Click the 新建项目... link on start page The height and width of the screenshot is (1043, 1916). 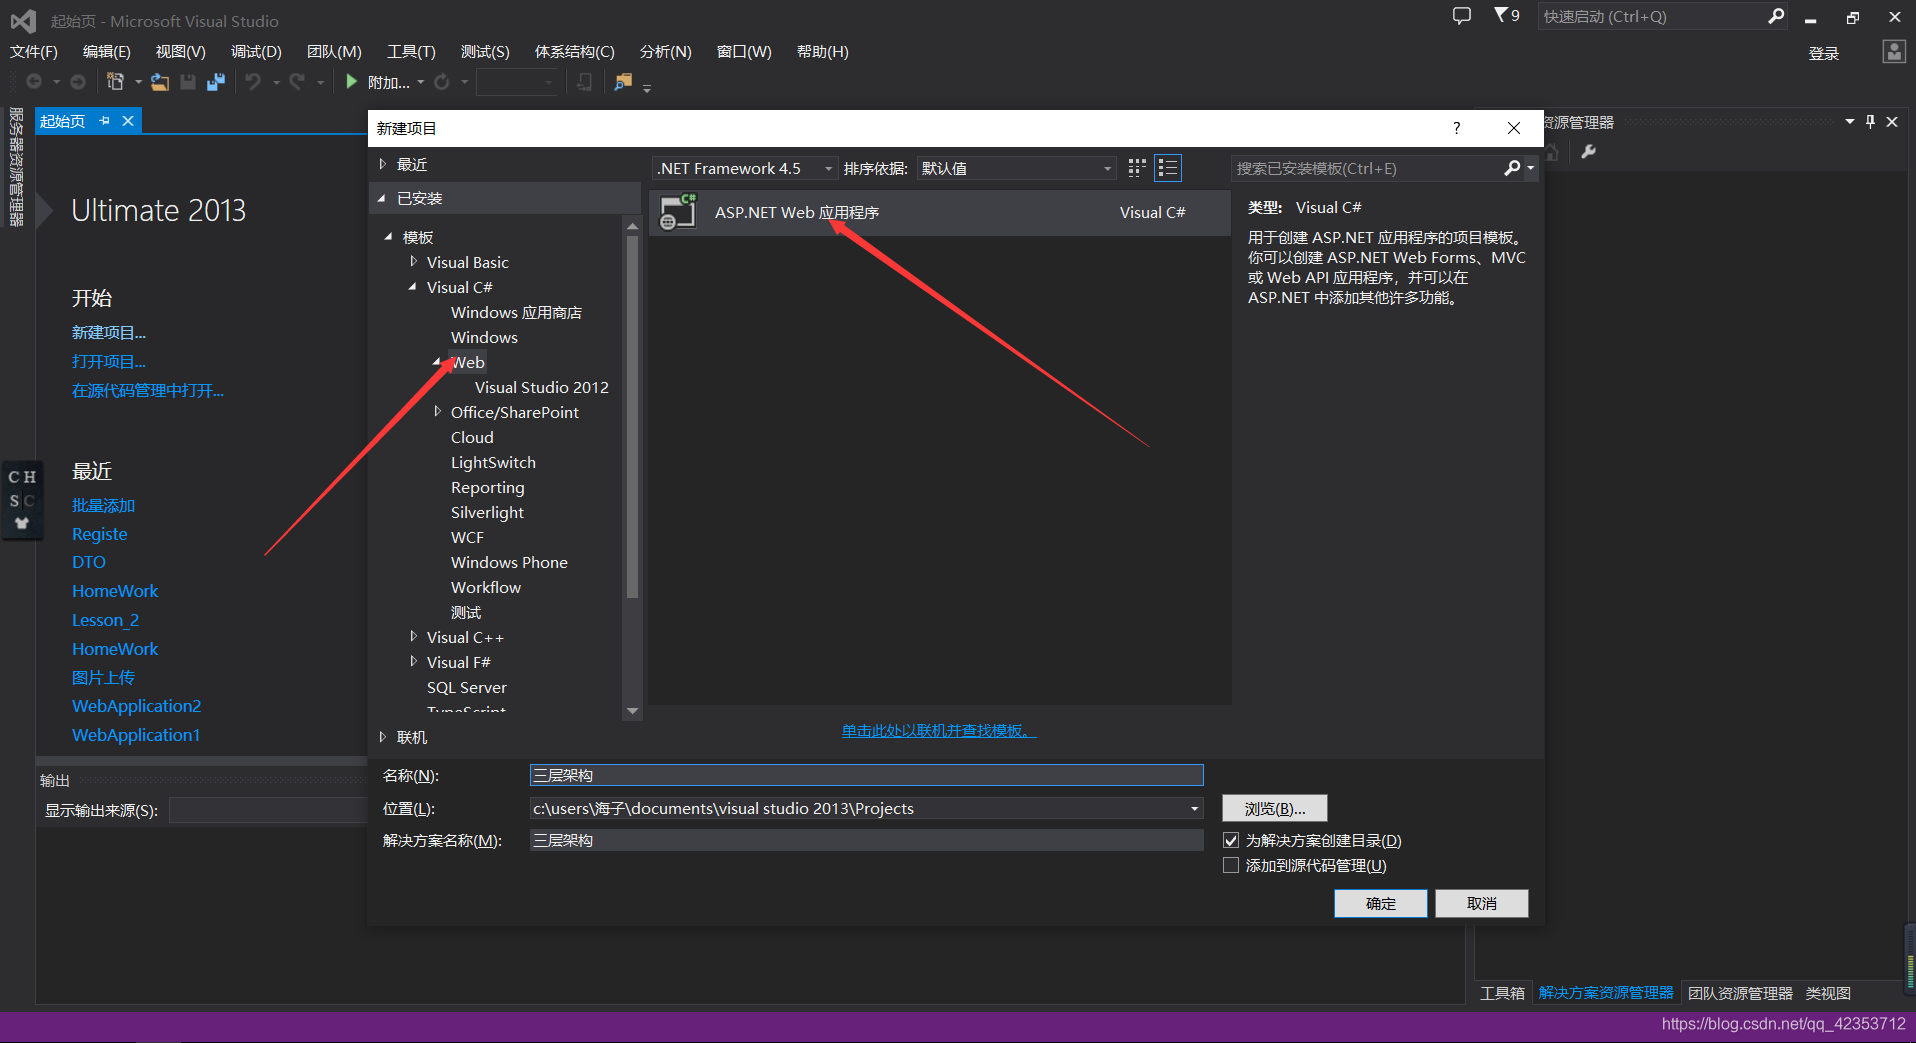109,333
